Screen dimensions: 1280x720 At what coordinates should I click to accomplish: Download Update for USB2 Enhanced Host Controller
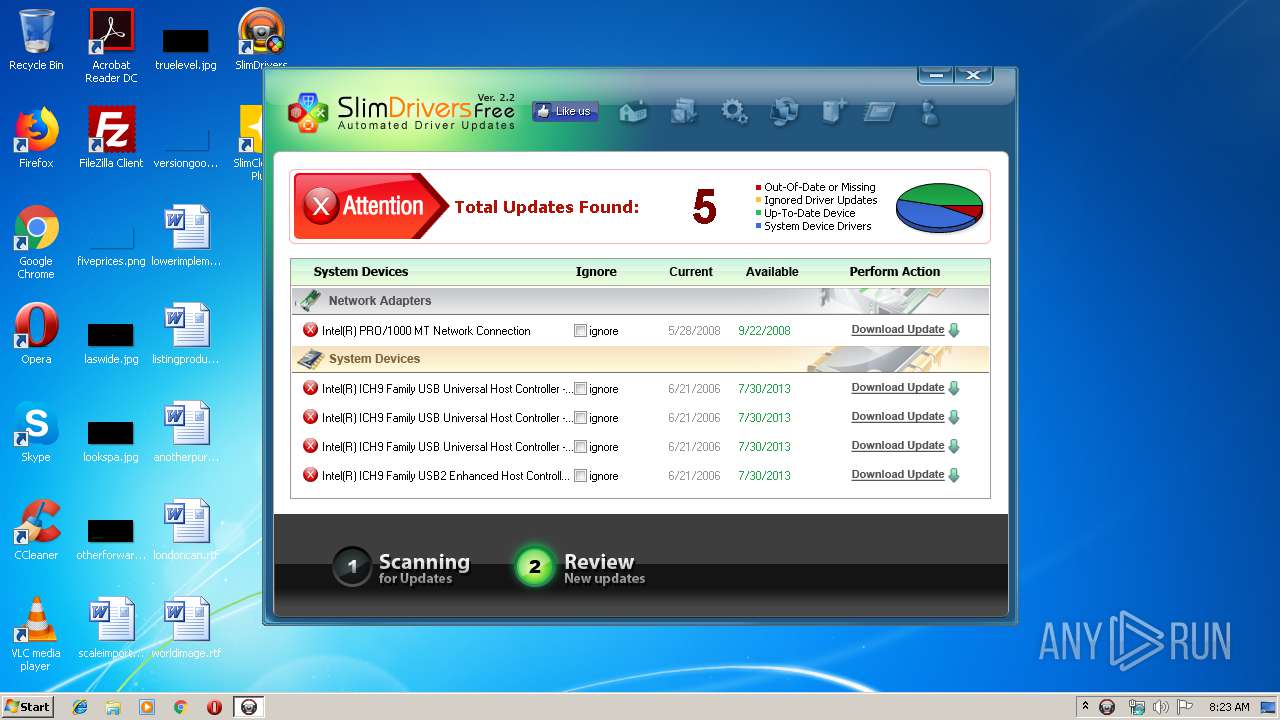(x=905, y=475)
